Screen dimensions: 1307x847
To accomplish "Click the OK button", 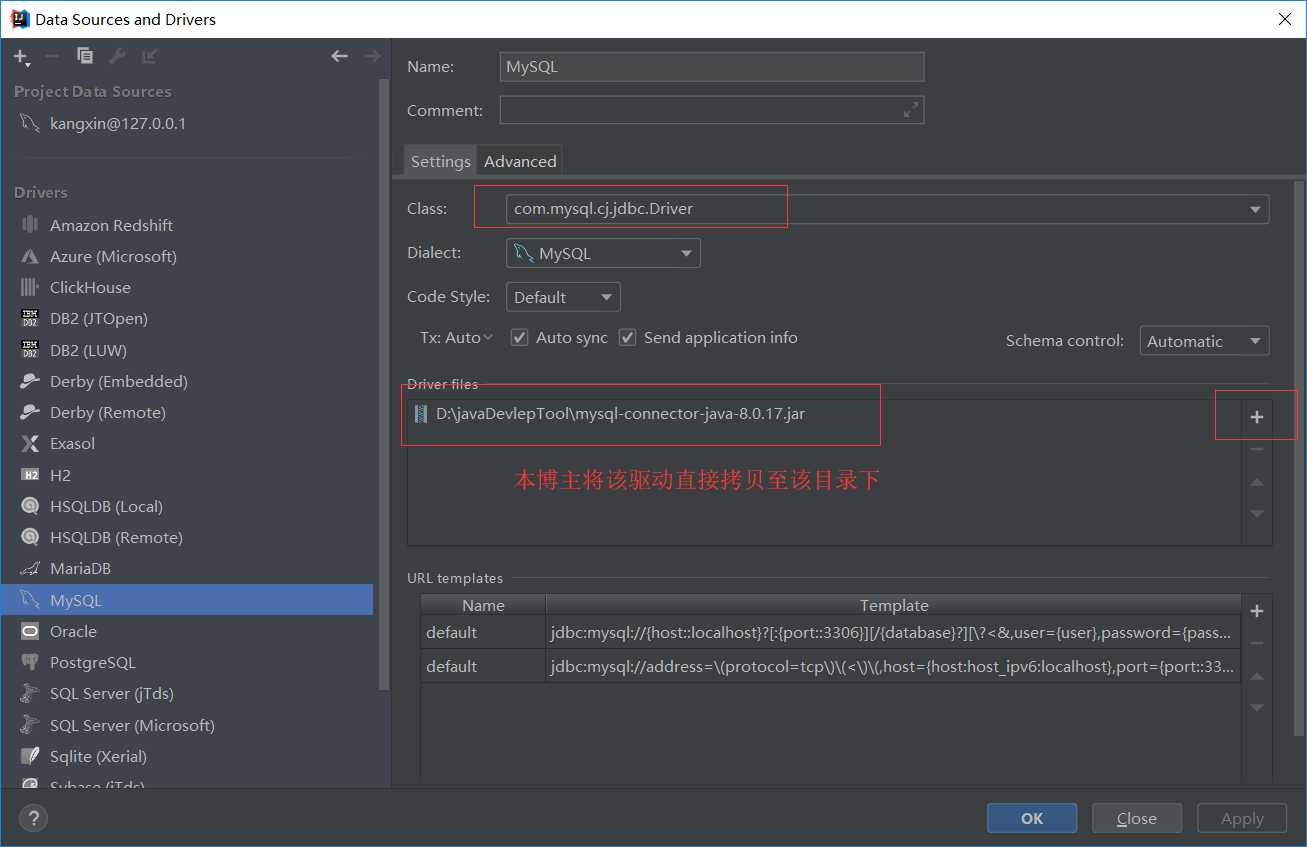I will (1032, 818).
